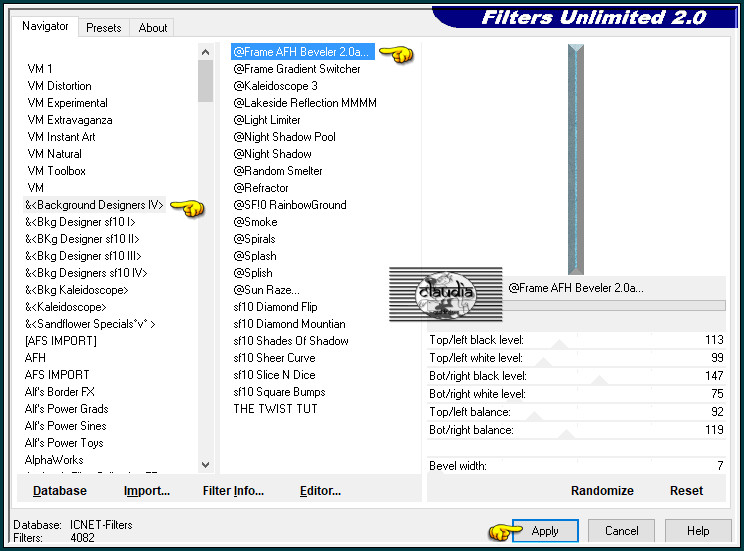Select &<Background Designers IV> category
This screenshot has width=744, height=551.
(94, 205)
